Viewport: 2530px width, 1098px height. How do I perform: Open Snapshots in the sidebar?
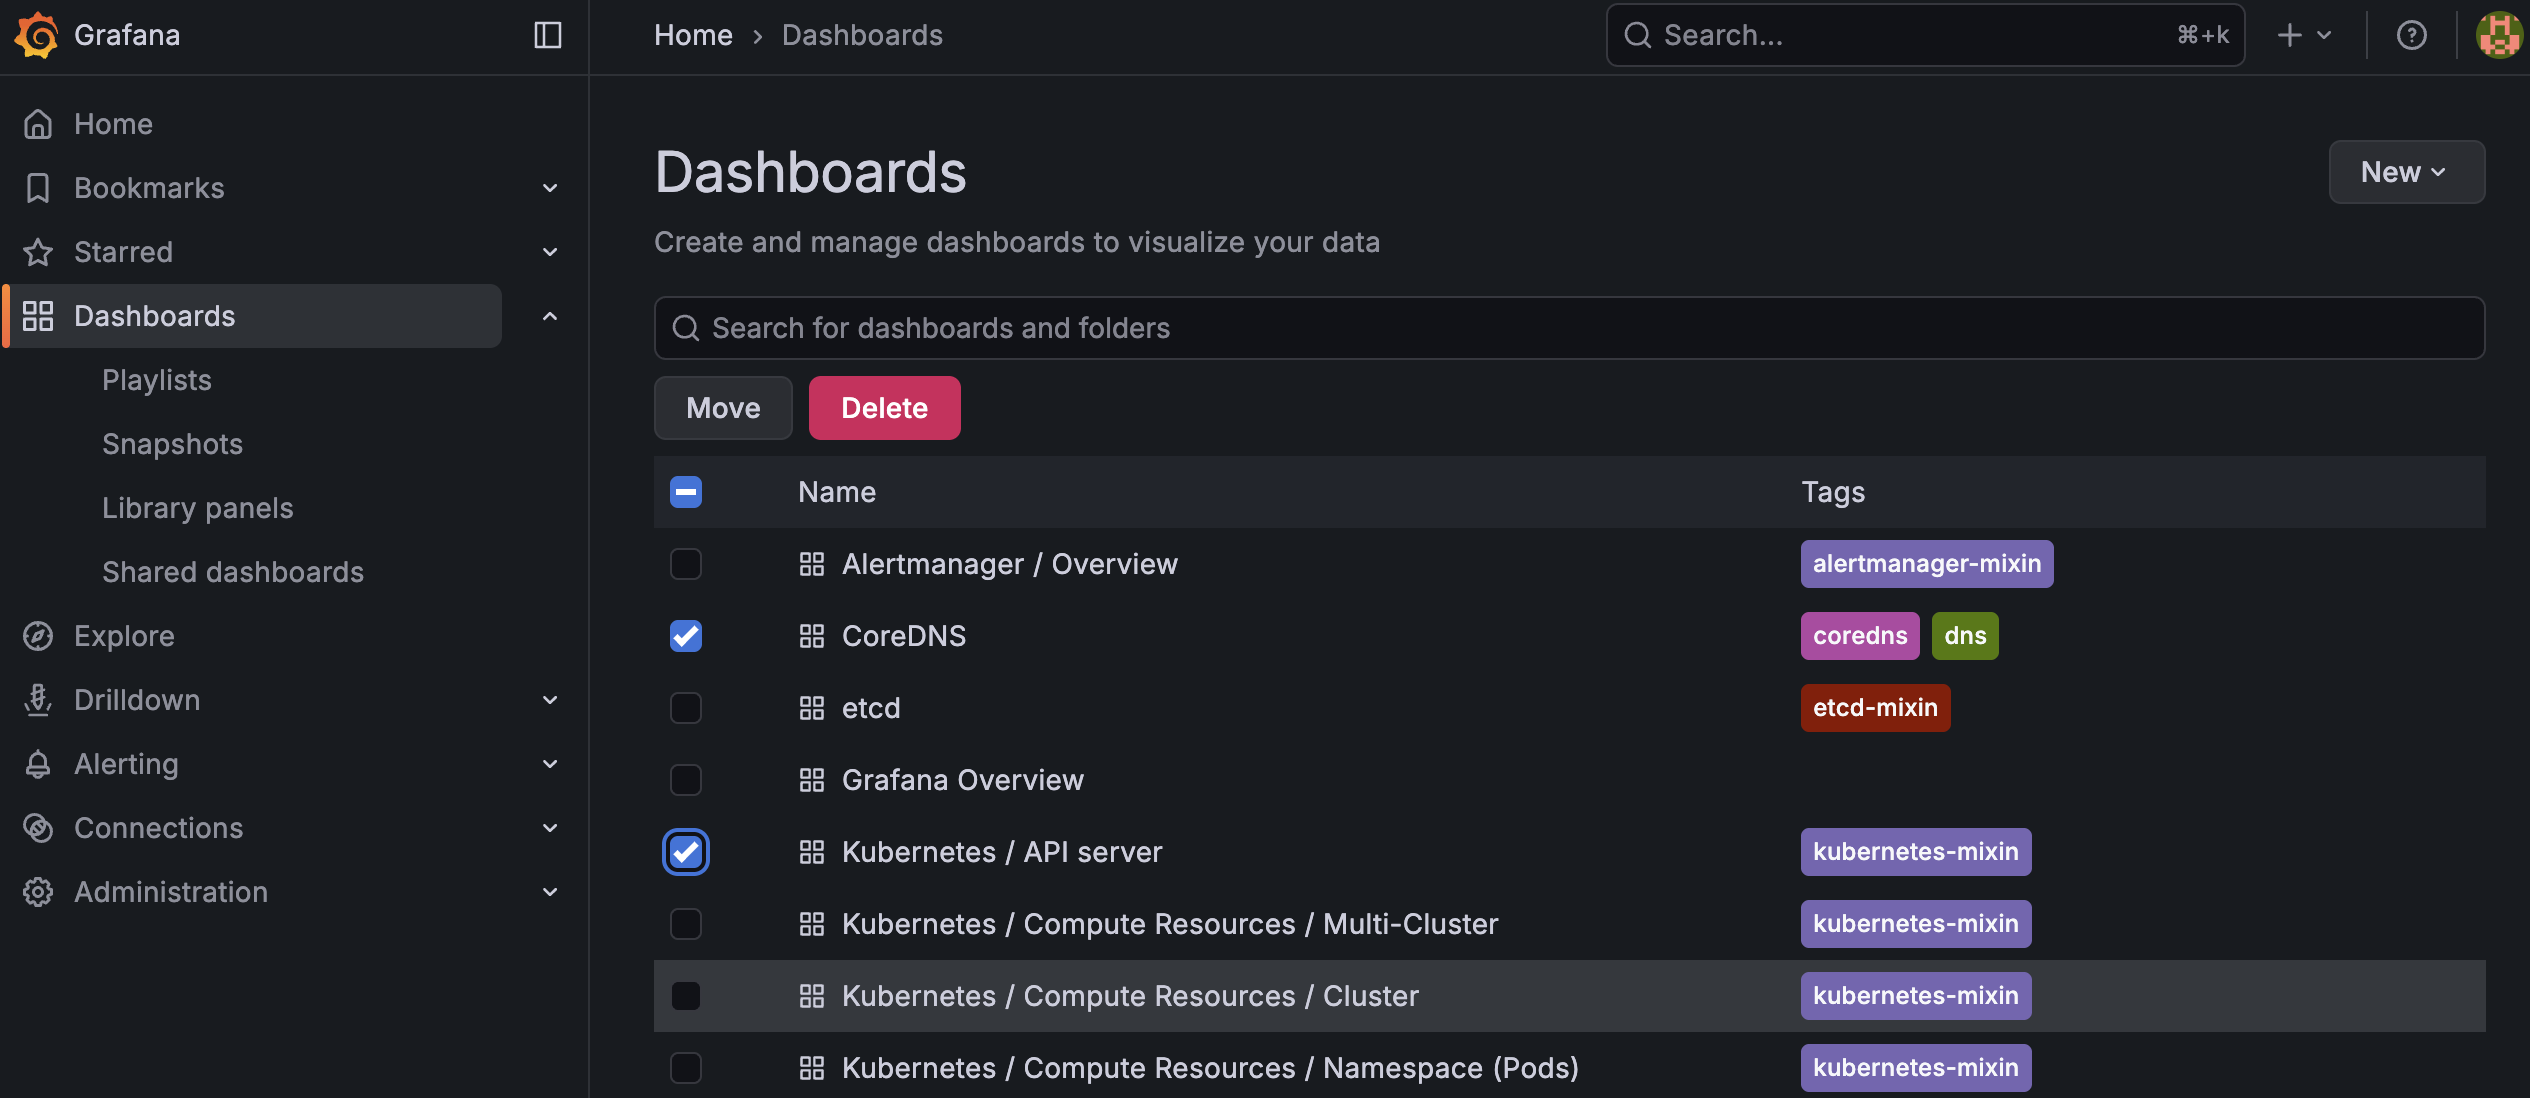click(172, 444)
